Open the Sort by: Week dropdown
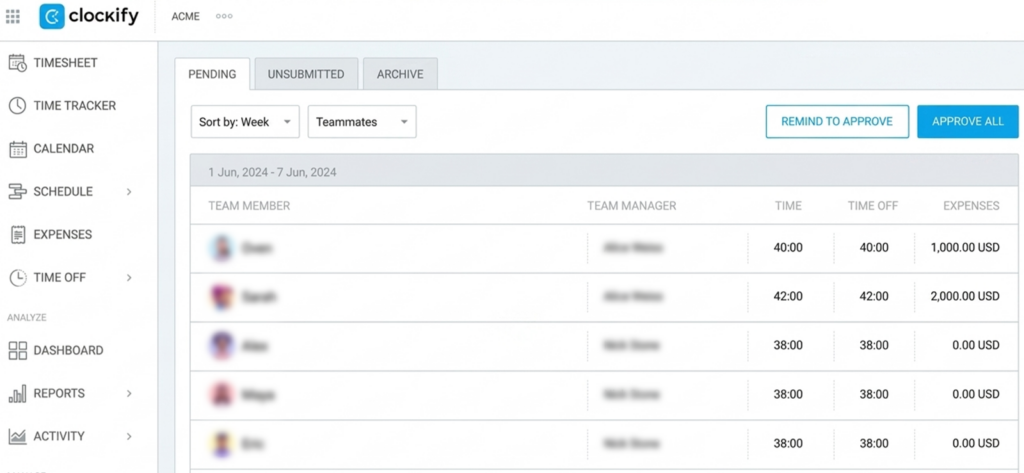The width and height of the screenshot is (1024, 473). point(245,122)
